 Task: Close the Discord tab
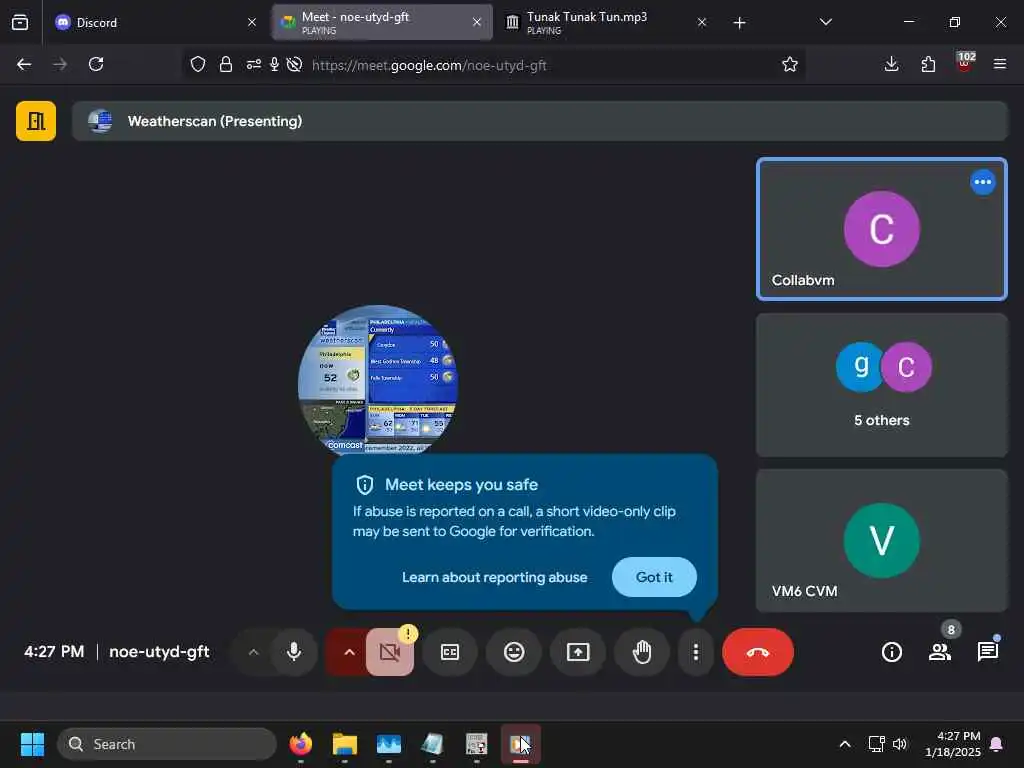tap(252, 22)
